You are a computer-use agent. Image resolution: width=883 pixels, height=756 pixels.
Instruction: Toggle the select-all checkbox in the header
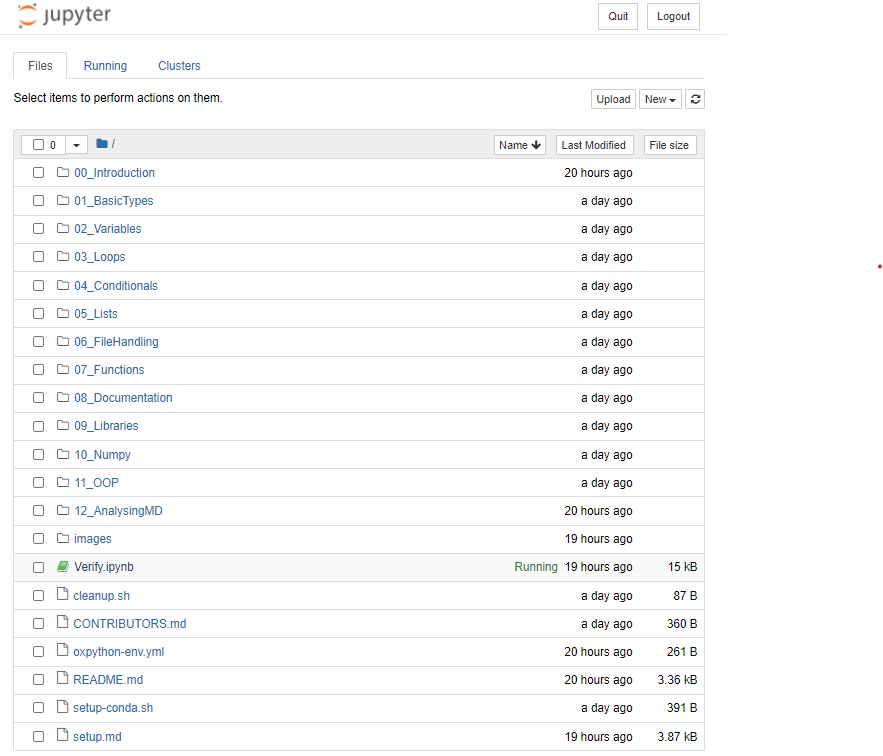[38, 145]
